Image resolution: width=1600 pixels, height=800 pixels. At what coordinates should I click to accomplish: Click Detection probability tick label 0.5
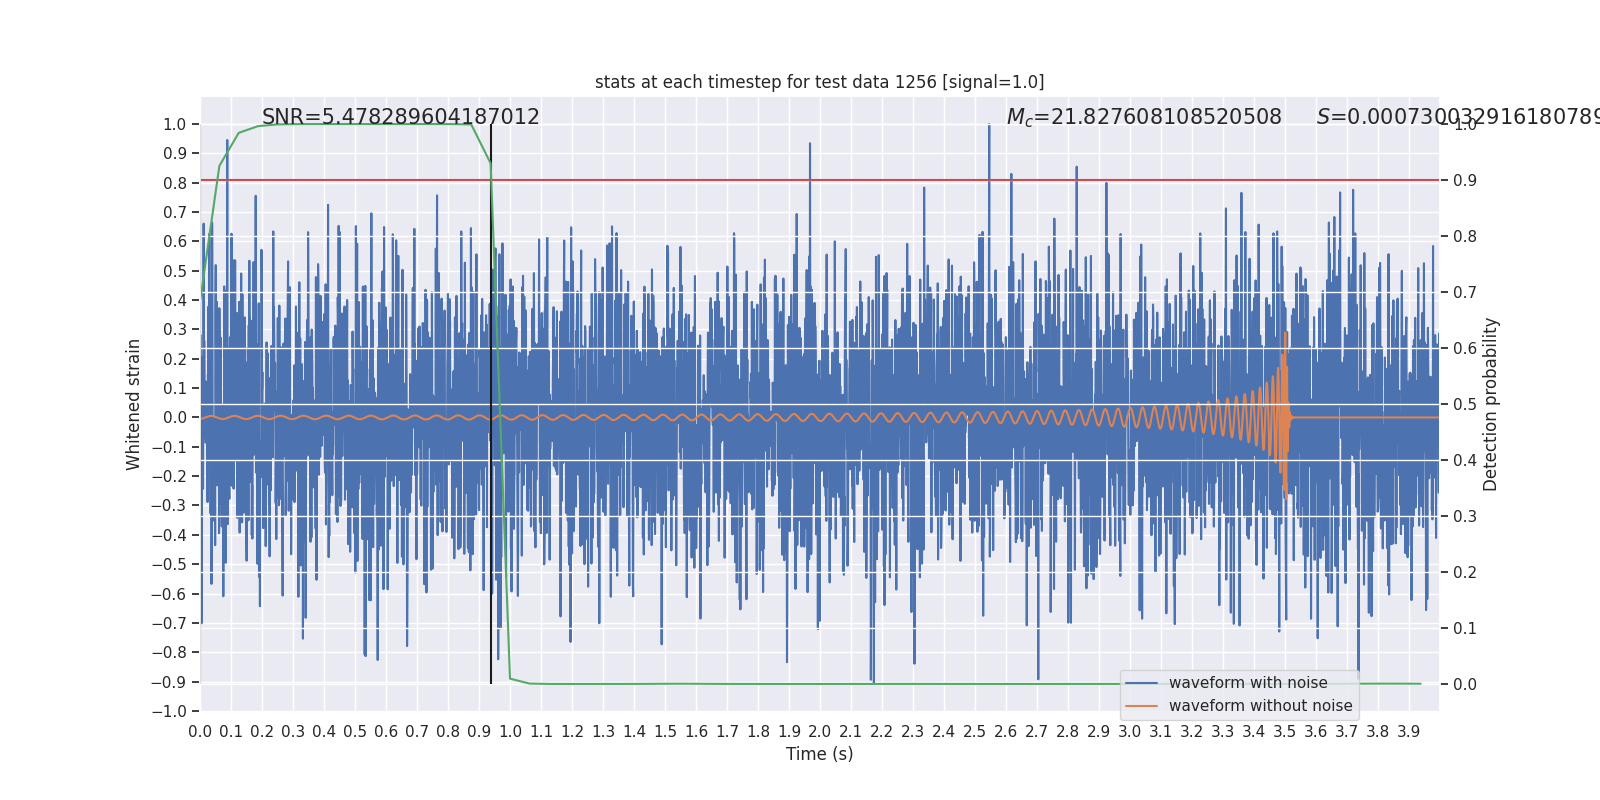coord(1465,405)
